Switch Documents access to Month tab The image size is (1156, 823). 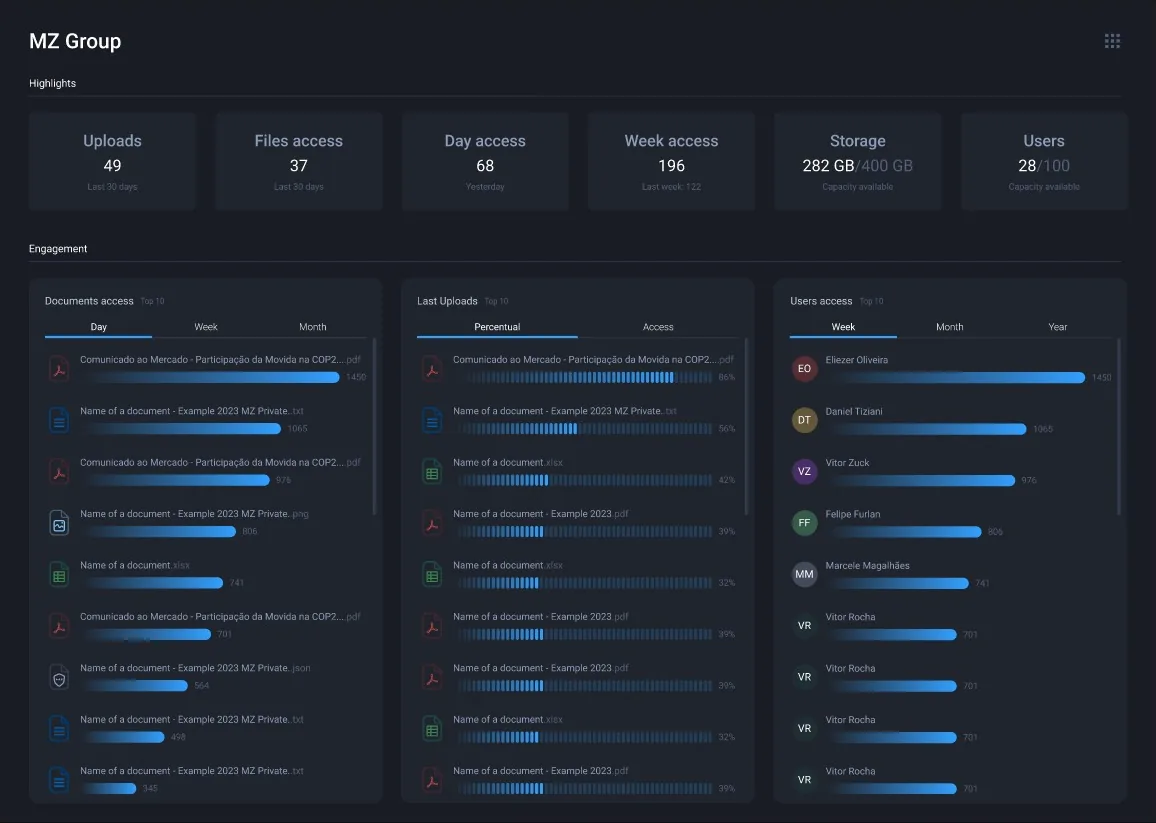(313, 327)
